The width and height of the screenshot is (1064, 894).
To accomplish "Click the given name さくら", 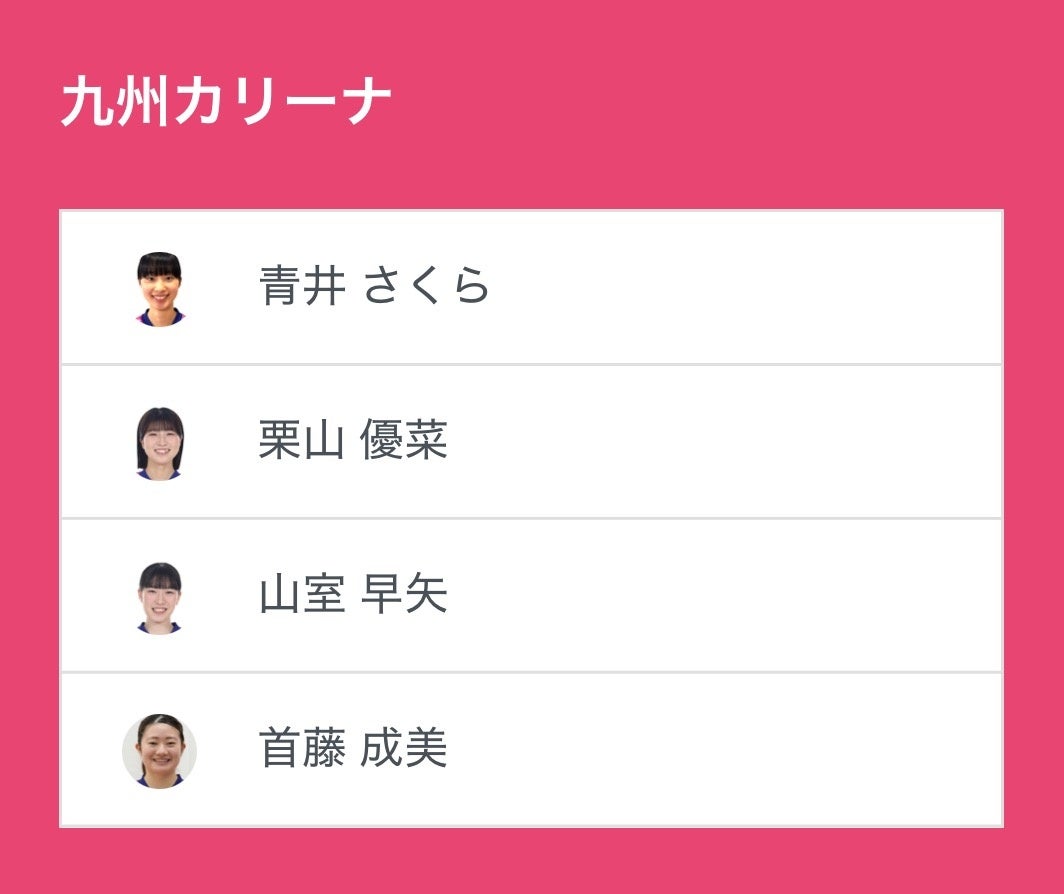I will [426, 287].
